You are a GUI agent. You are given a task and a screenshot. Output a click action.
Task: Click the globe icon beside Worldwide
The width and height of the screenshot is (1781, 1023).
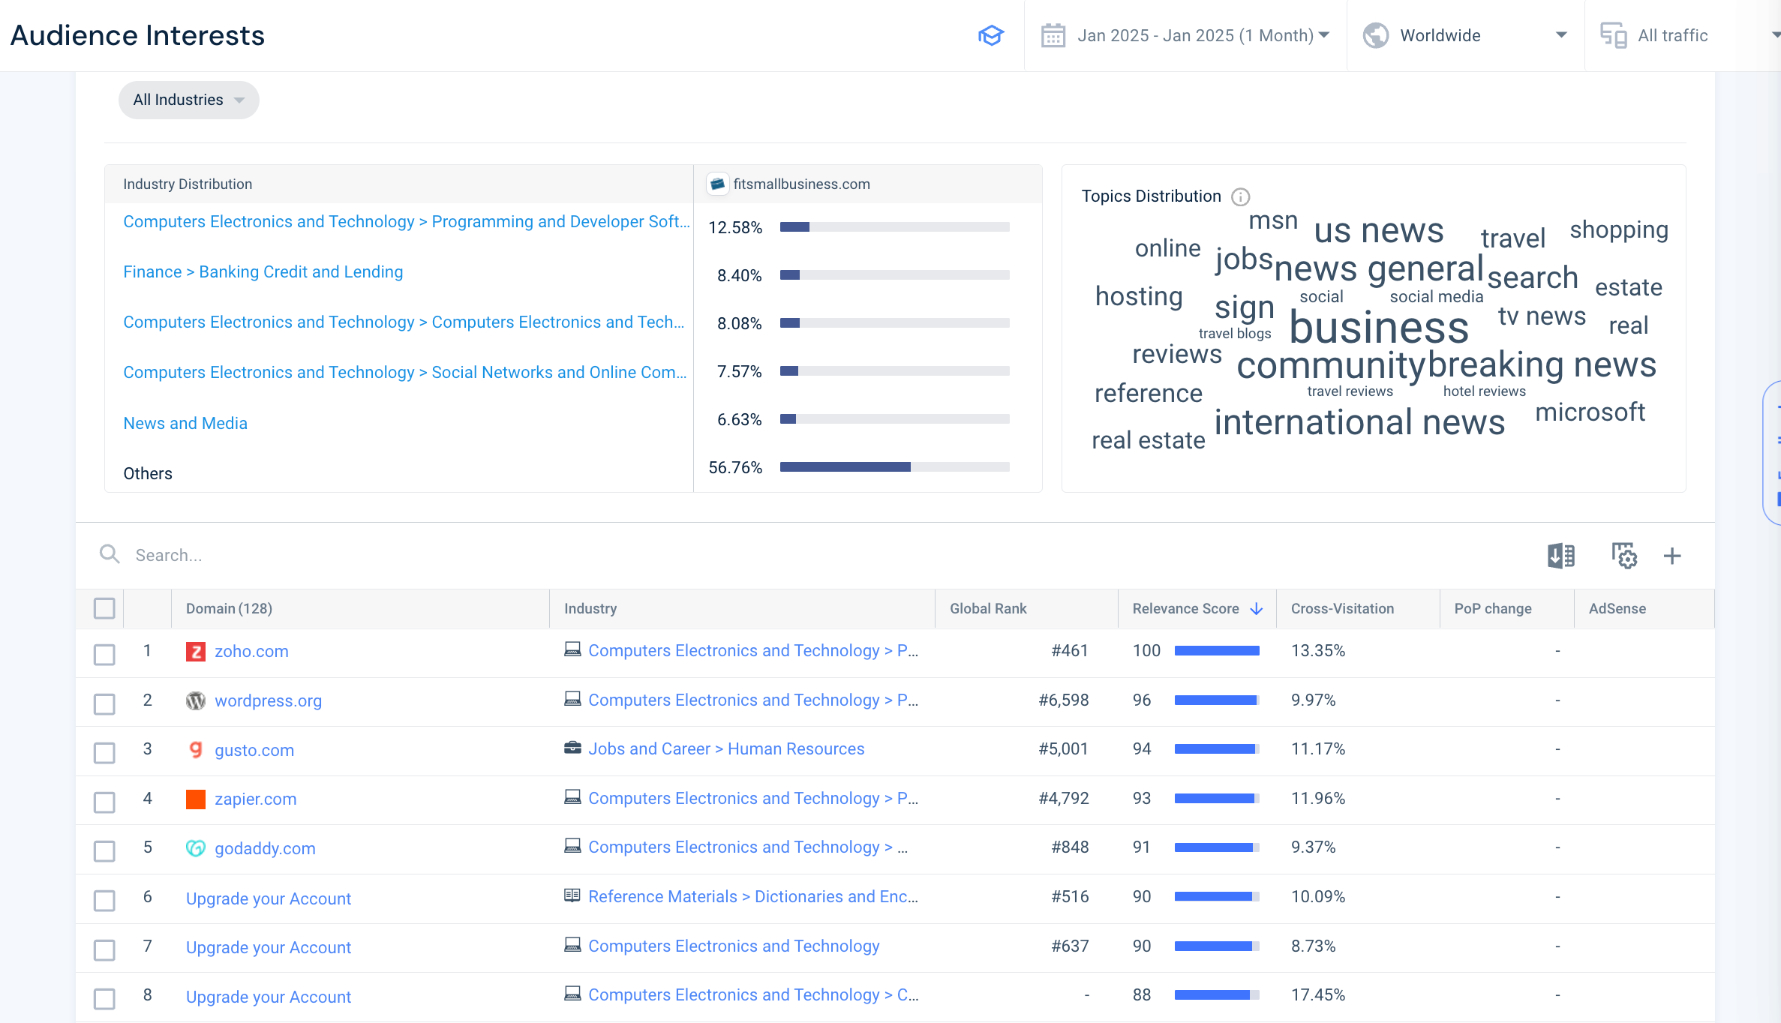(1376, 35)
